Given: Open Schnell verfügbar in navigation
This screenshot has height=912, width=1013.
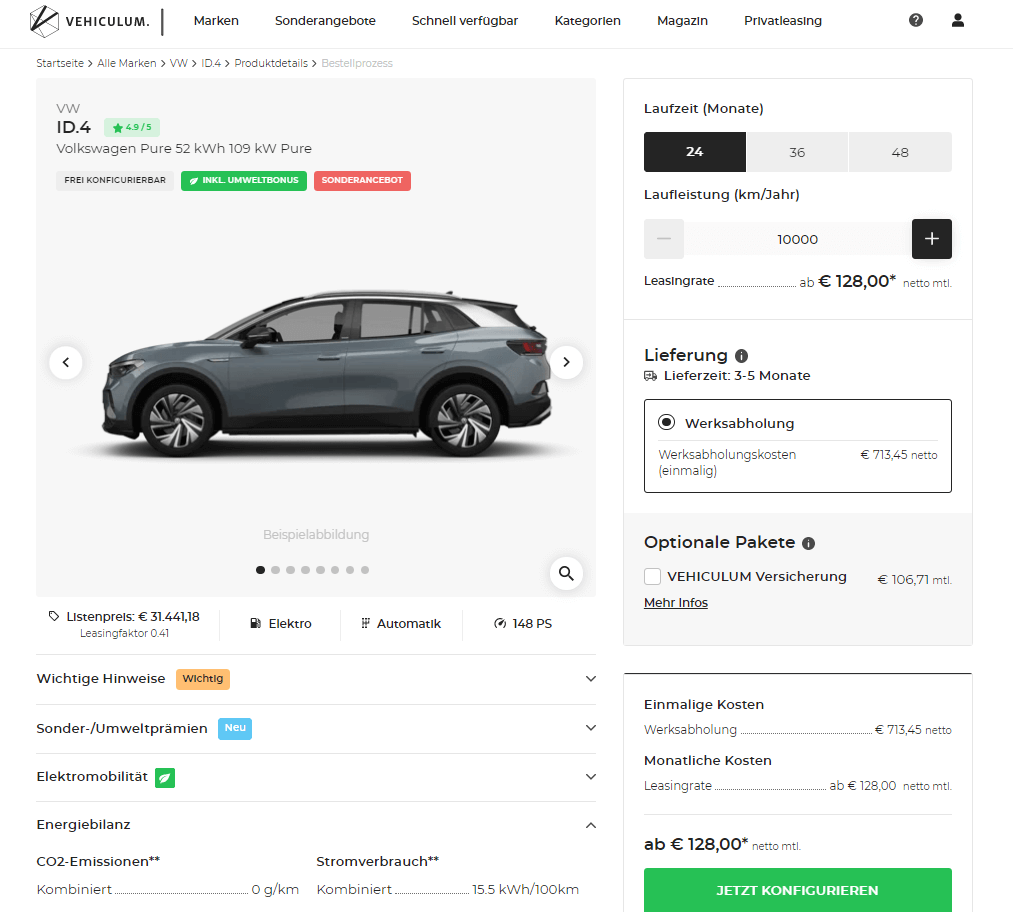Looking at the screenshot, I should coord(465,21).
